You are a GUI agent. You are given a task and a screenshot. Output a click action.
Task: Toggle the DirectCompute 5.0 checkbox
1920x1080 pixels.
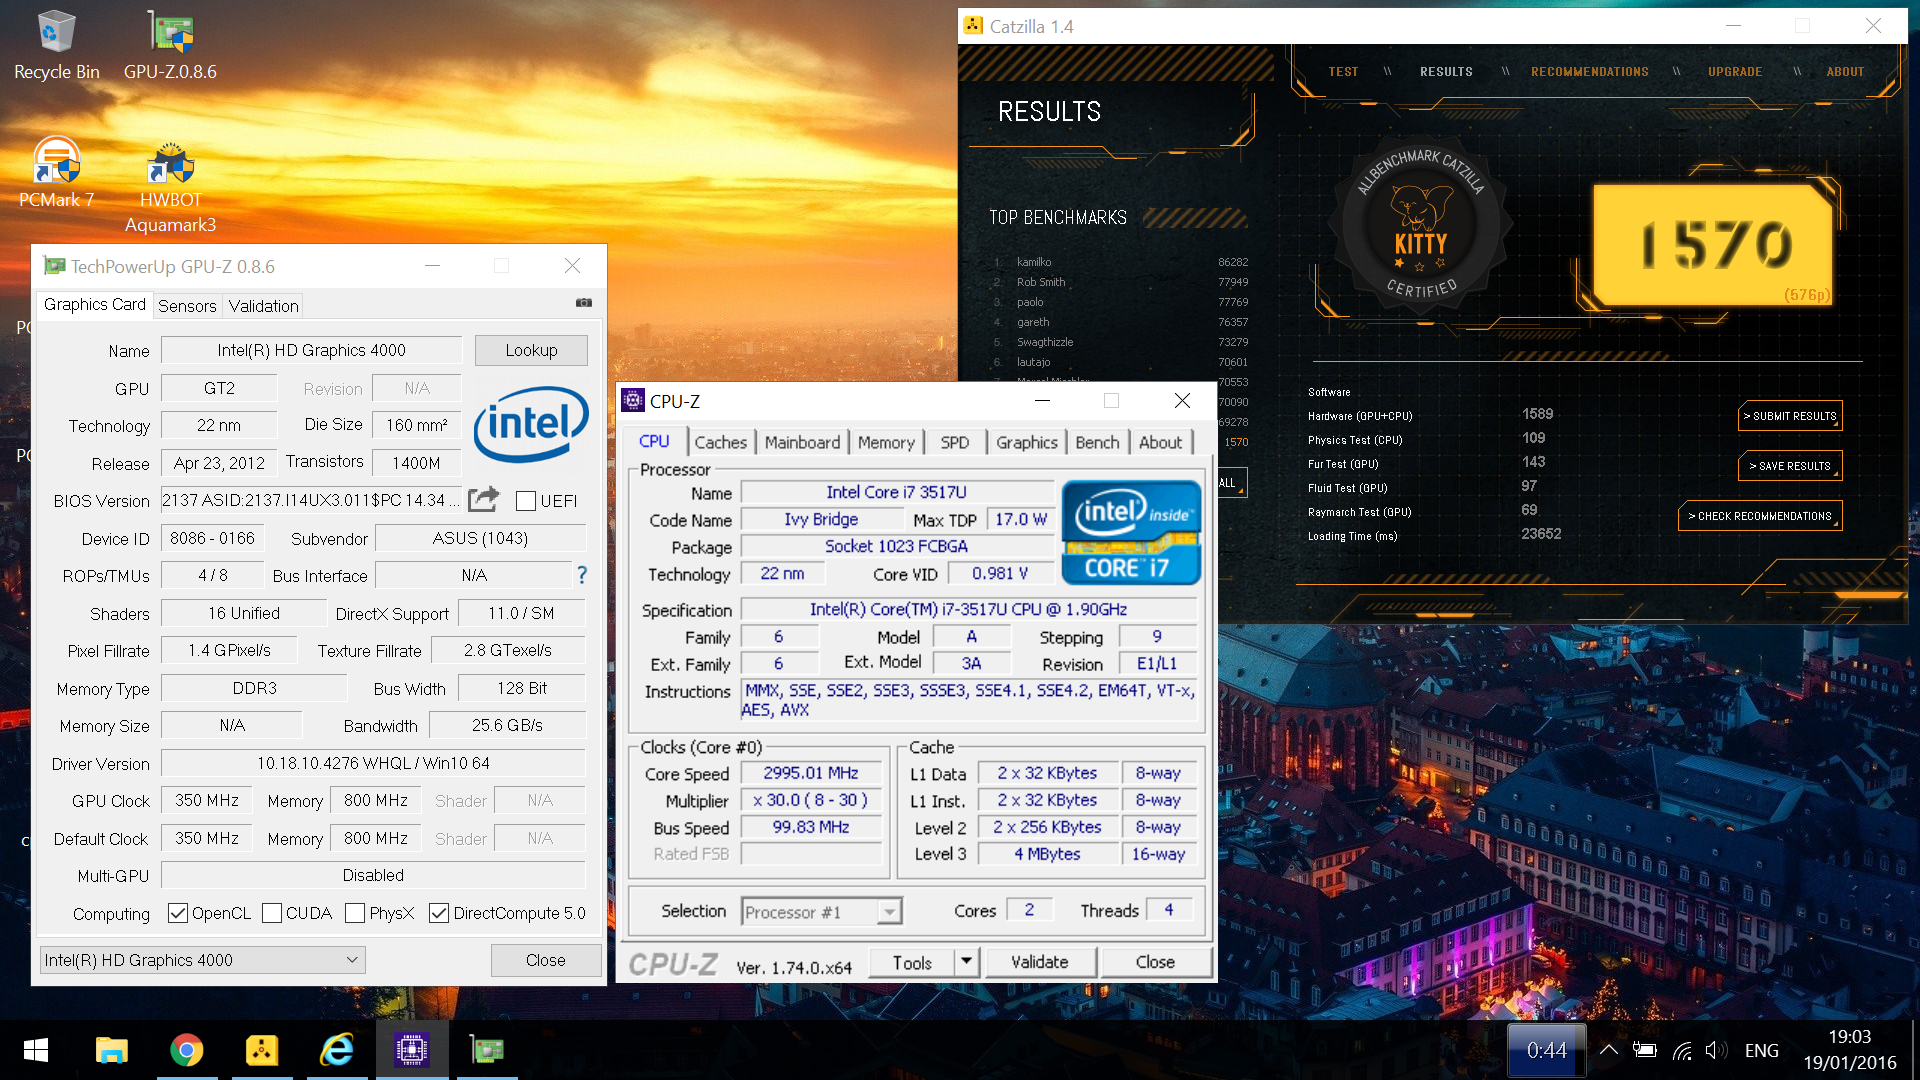click(439, 913)
